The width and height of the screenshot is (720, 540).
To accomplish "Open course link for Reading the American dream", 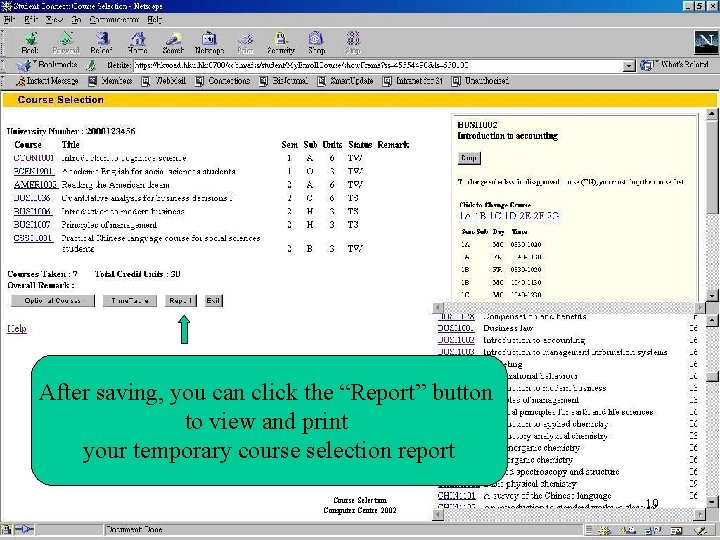I will (35, 185).
